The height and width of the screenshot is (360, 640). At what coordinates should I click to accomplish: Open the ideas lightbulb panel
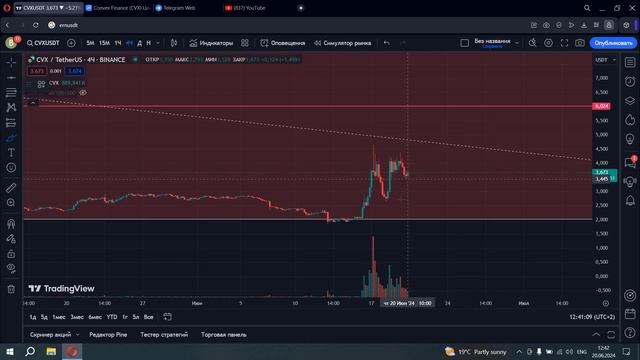630,139
